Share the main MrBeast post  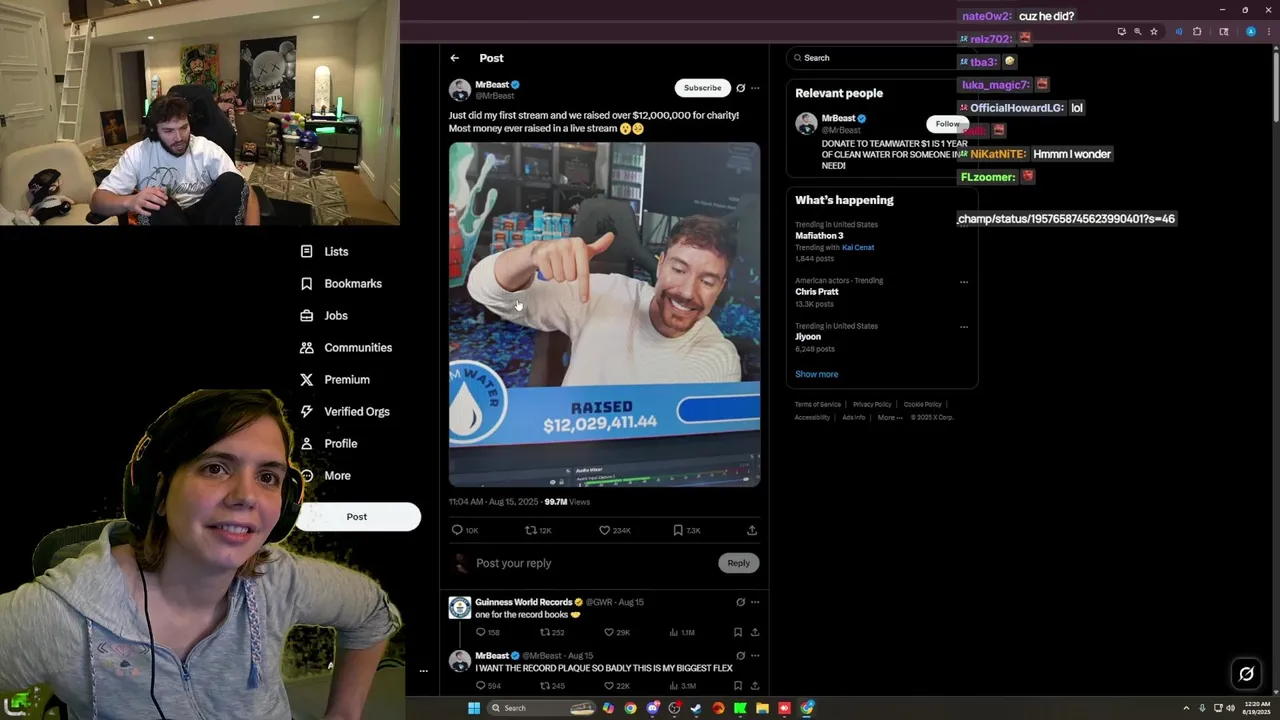752,530
